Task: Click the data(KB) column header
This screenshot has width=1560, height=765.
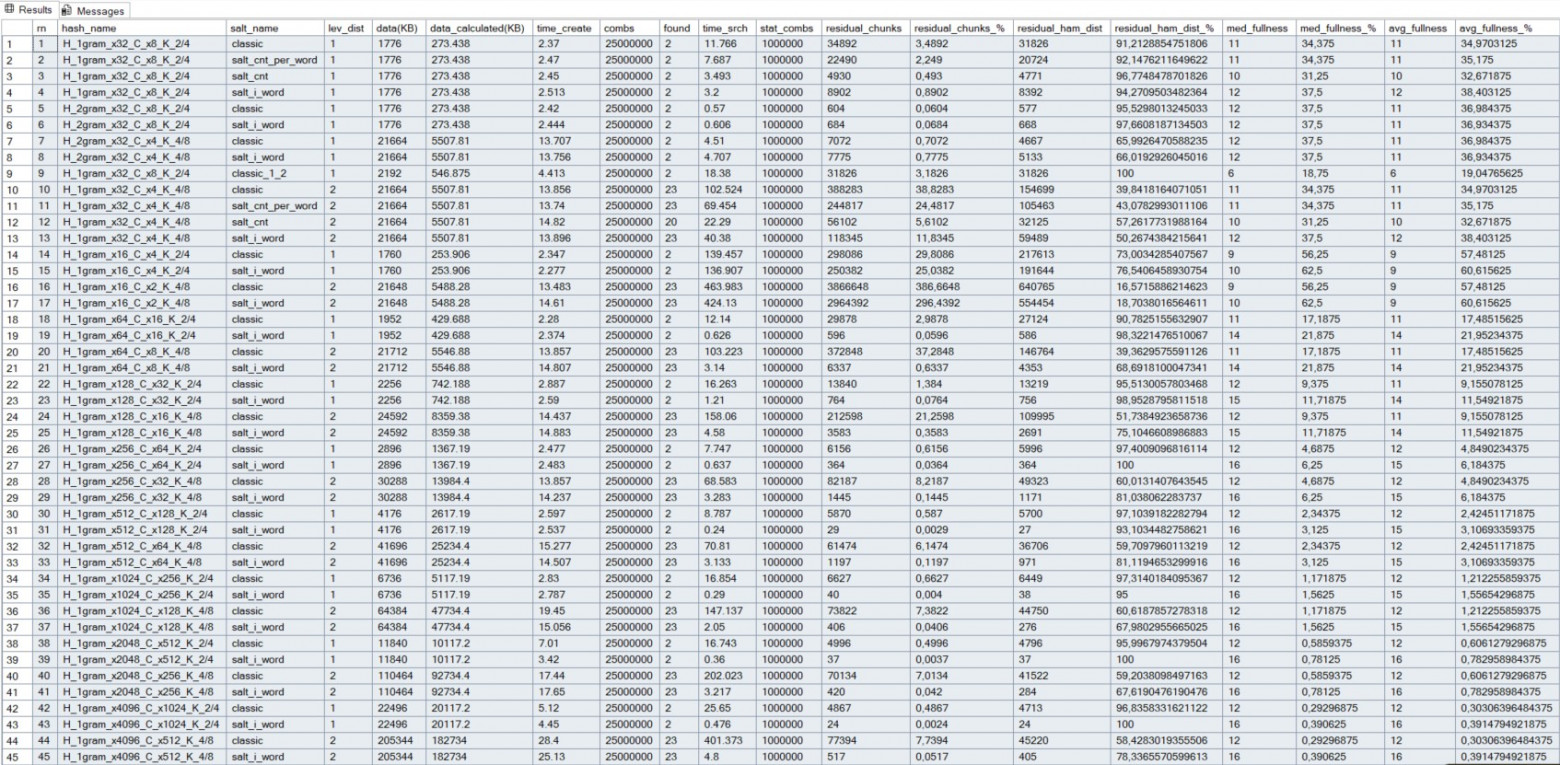Action: coord(397,28)
